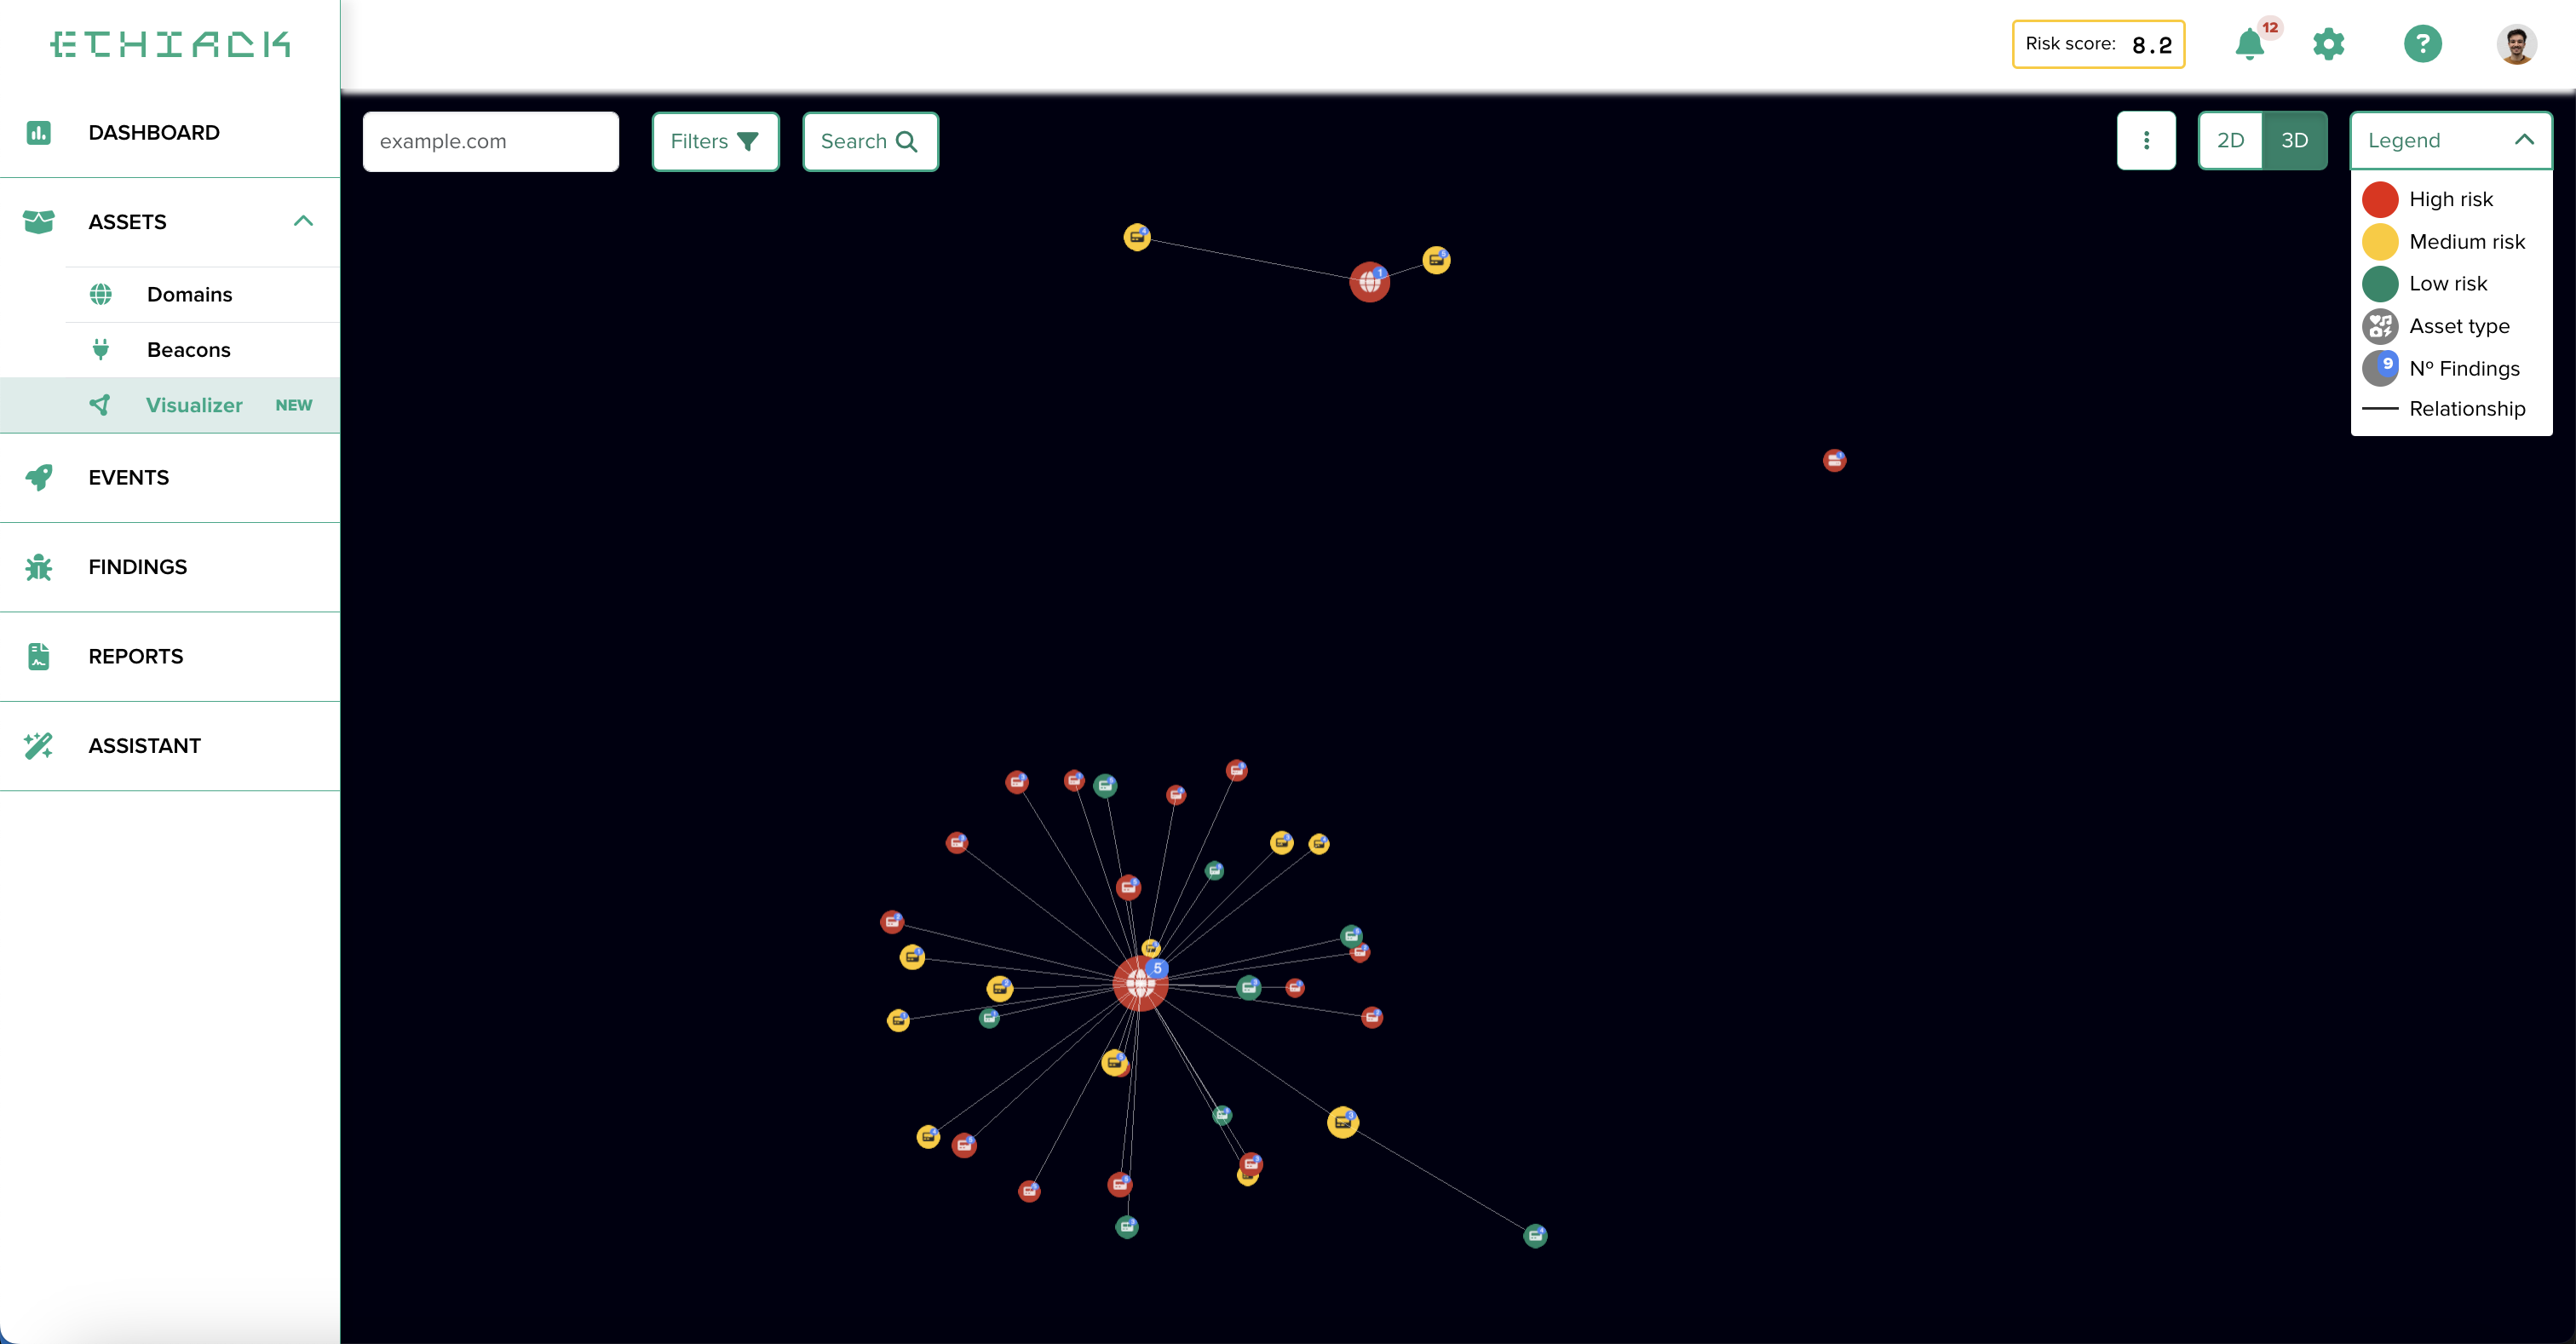Click the Medium risk legend label
The height and width of the screenshot is (1344, 2576).
point(2467,241)
